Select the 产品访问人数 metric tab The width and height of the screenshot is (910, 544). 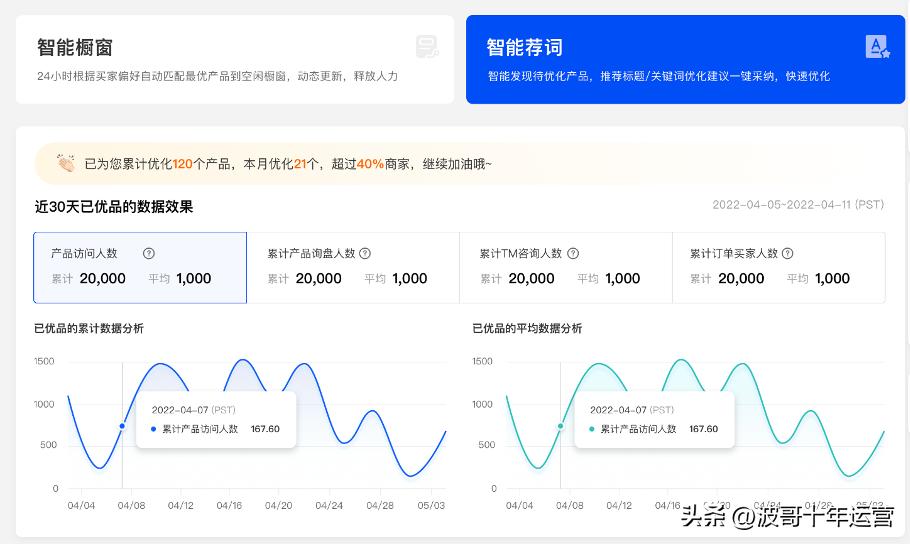pos(140,268)
